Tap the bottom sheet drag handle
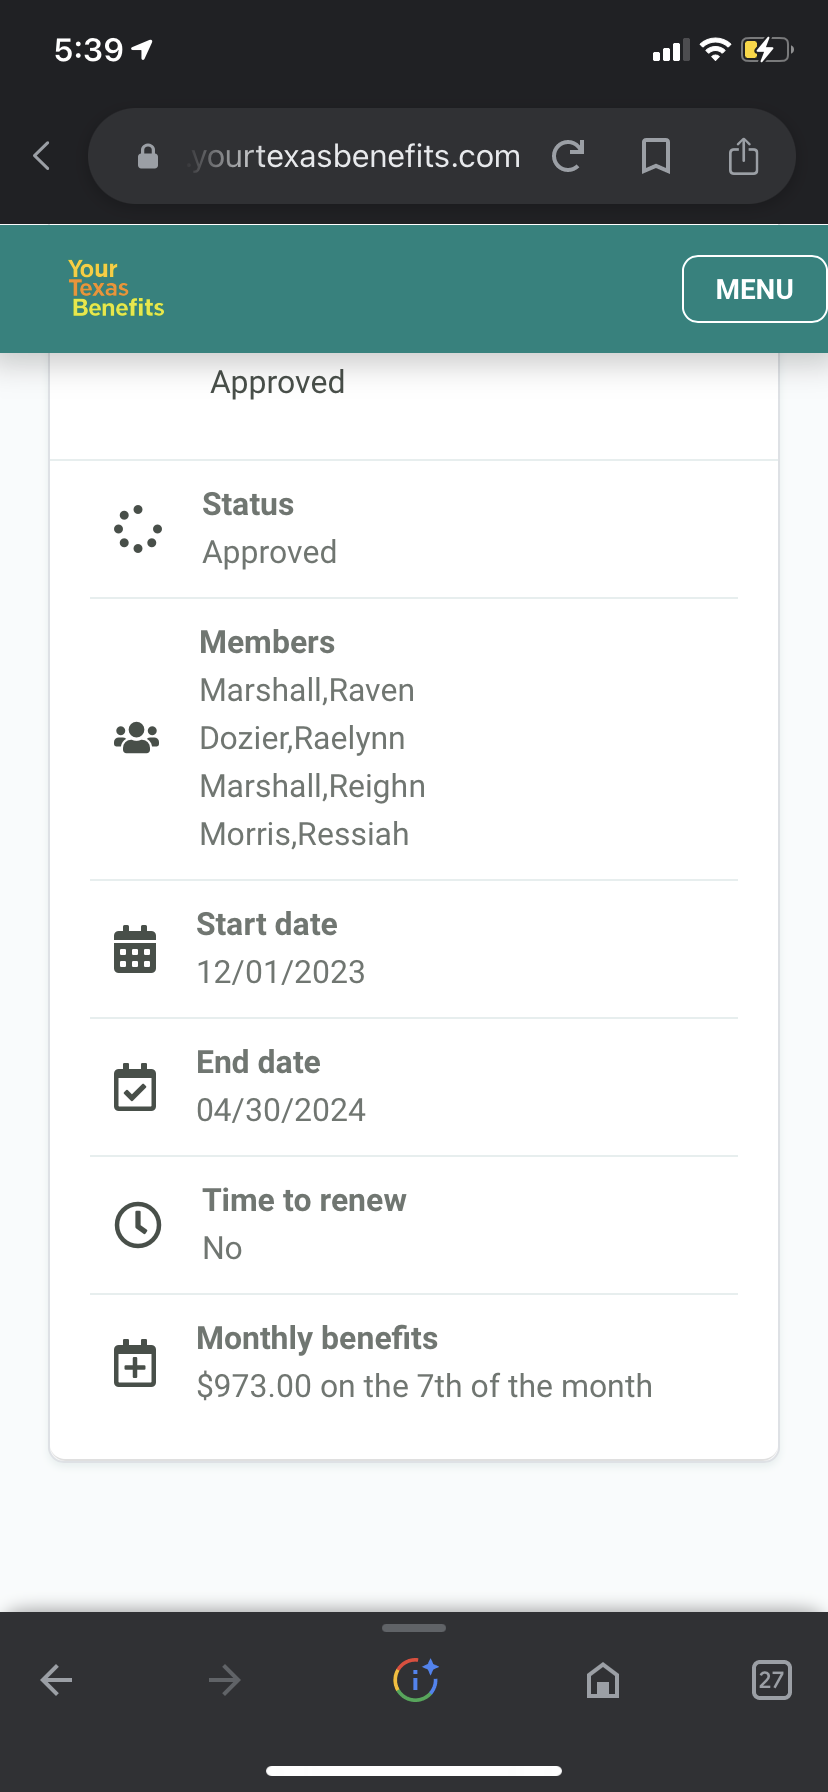The width and height of the screenshot is (828, 1792). (414, 1628)
